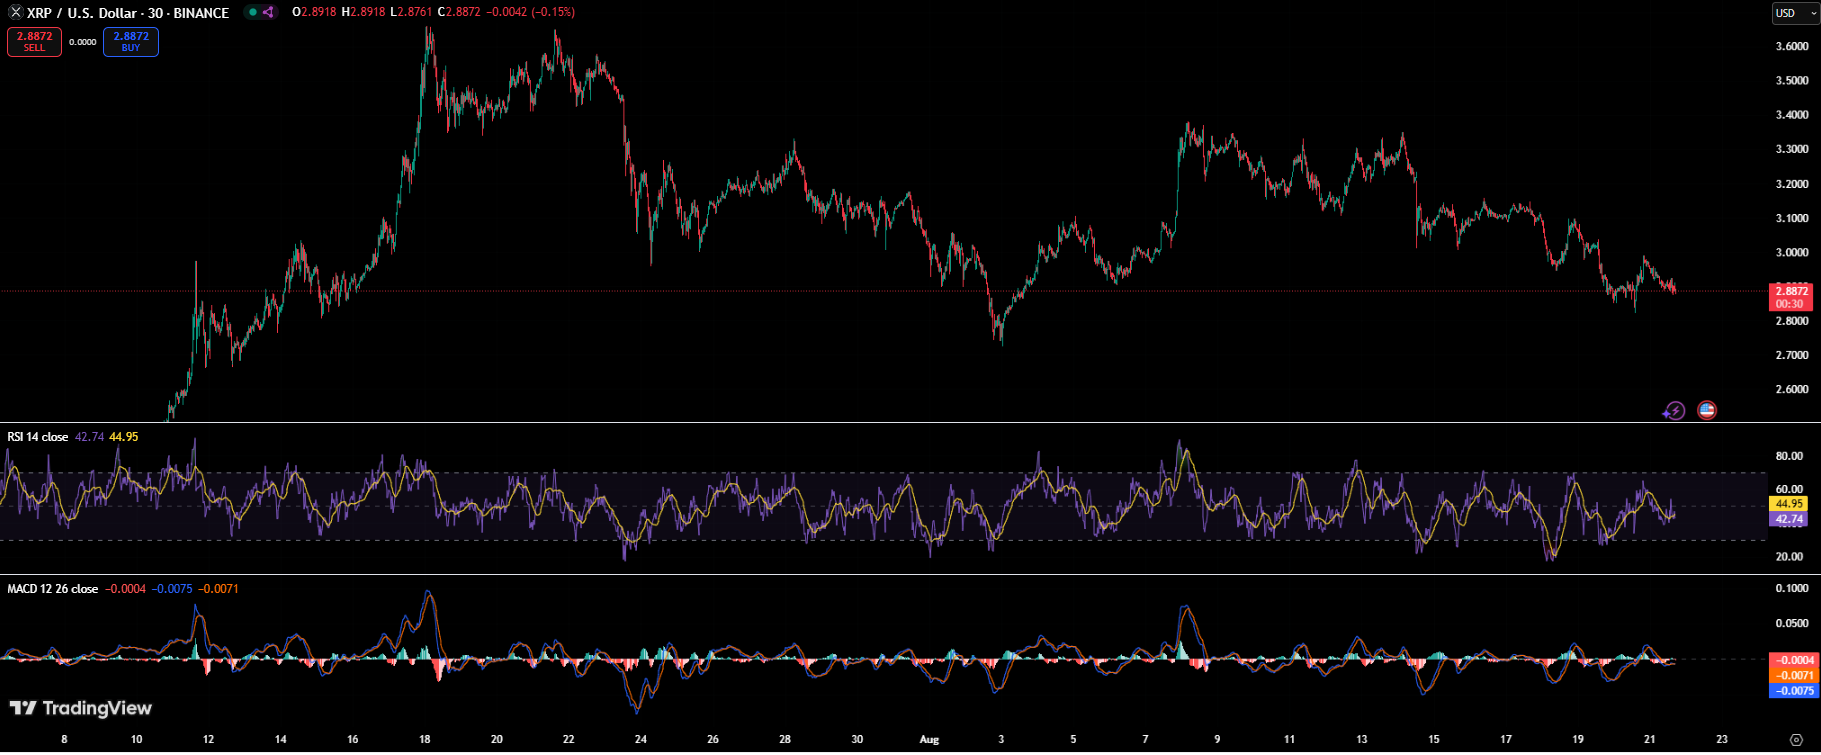This screenshot has width=1821, height=755.
Task: Click the change value -0.0042 (-0.15%)
Action: (531, 12)
